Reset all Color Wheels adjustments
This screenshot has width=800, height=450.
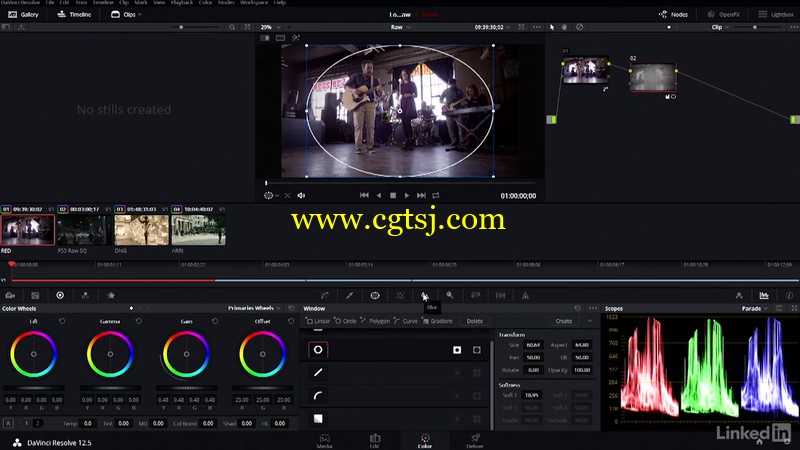tap(291, 308)
